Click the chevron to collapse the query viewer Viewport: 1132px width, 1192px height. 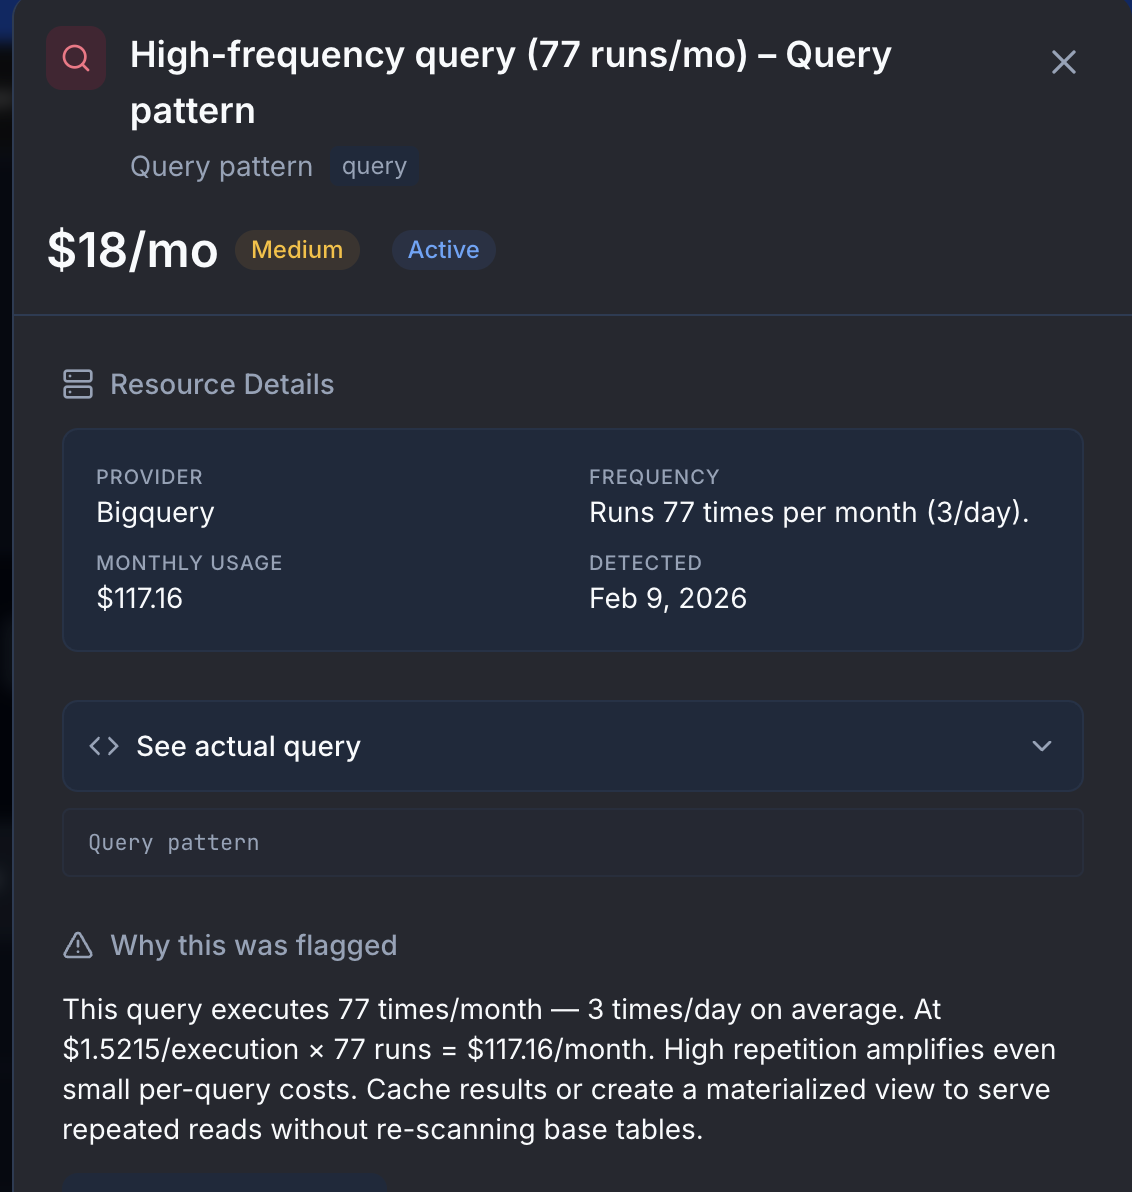[x=1041, y=745]
